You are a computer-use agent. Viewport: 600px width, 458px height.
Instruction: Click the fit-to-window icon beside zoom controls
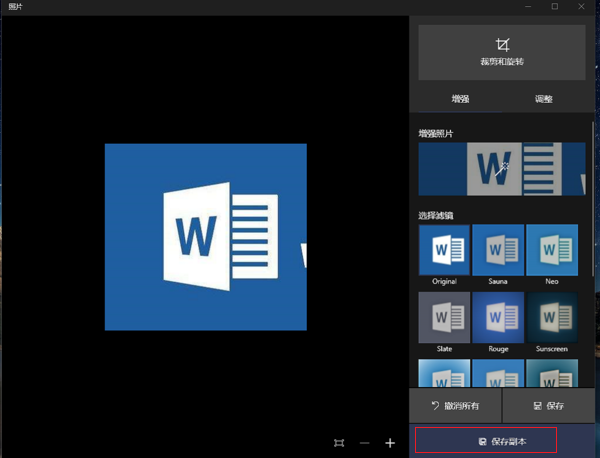click(x=339, y=442)
